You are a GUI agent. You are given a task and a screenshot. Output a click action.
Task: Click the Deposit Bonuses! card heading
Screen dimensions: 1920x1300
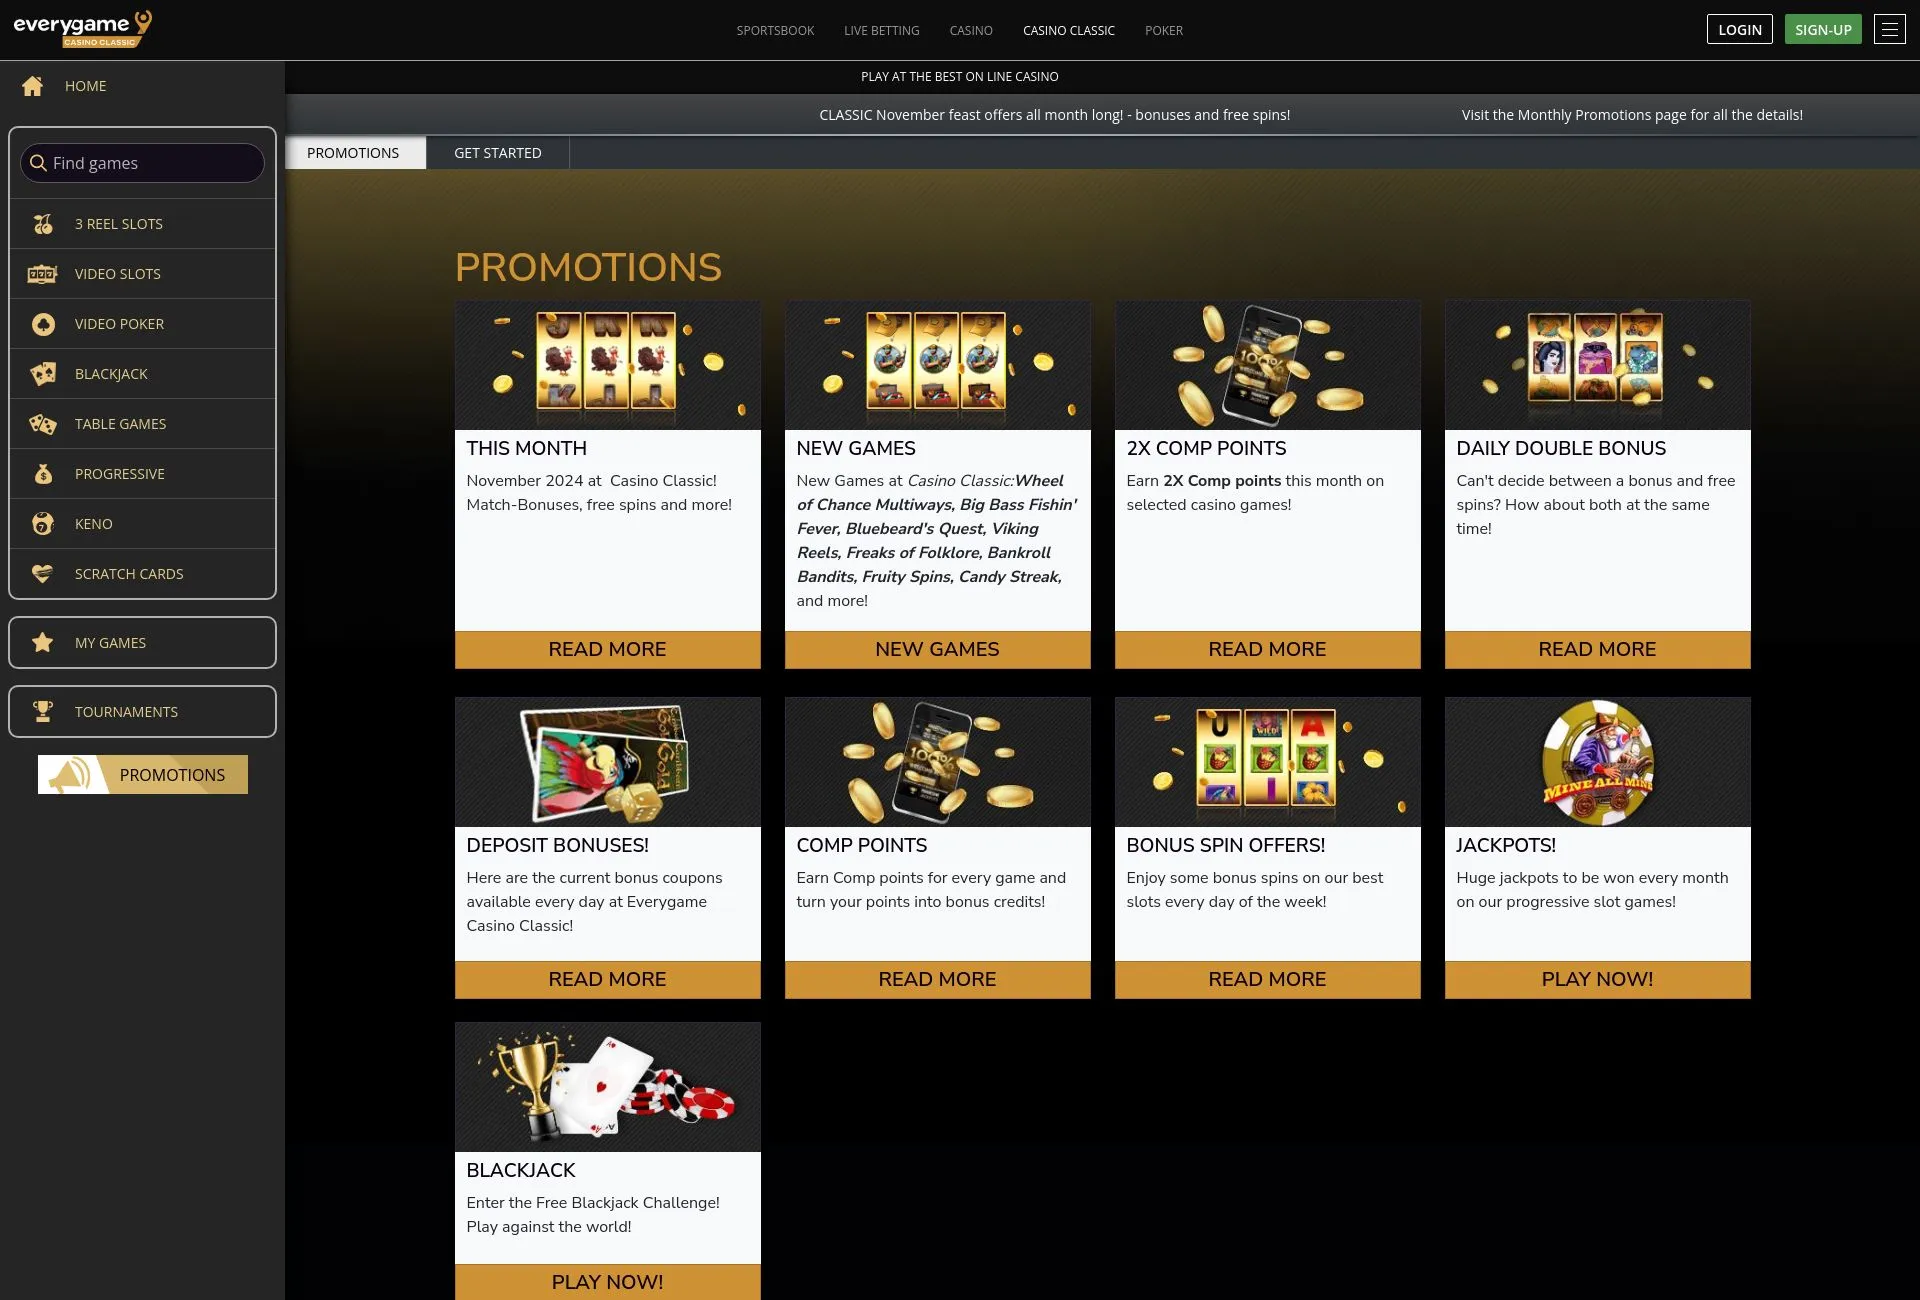tap(557, 845)
